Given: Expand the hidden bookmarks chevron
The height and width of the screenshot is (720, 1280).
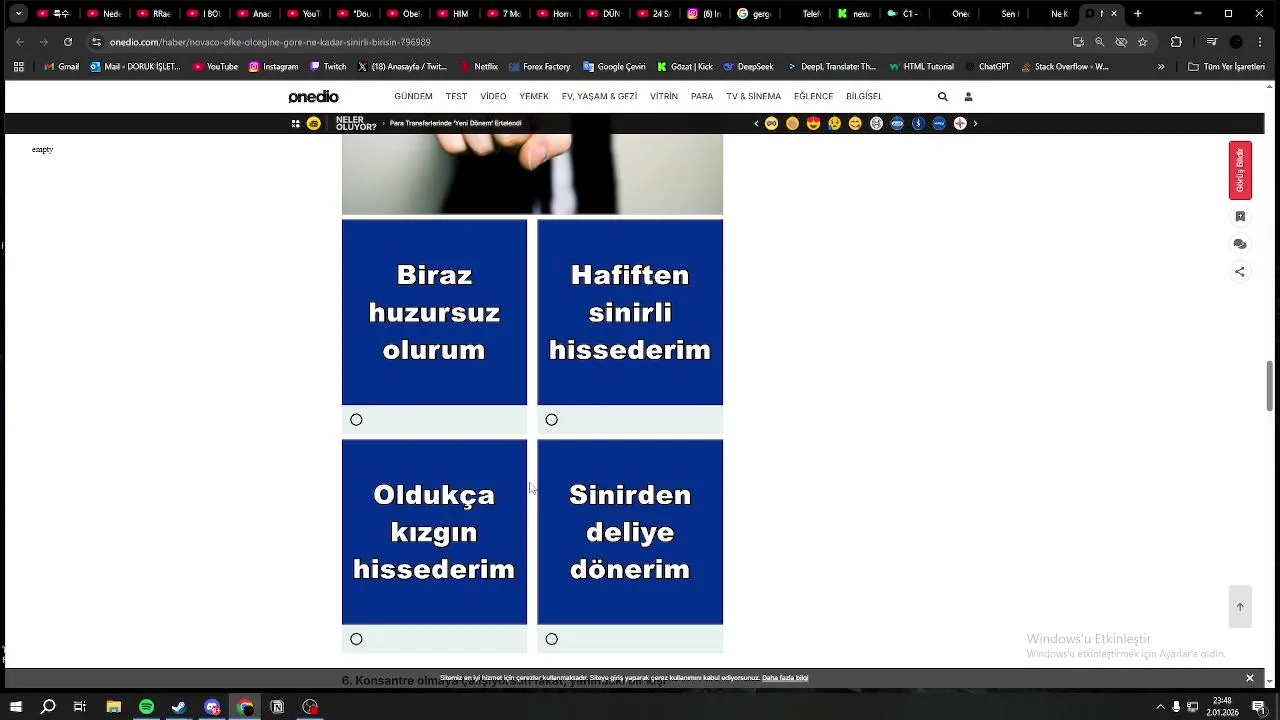Looking at the screenshot, I should click(x=1161, y=67).
